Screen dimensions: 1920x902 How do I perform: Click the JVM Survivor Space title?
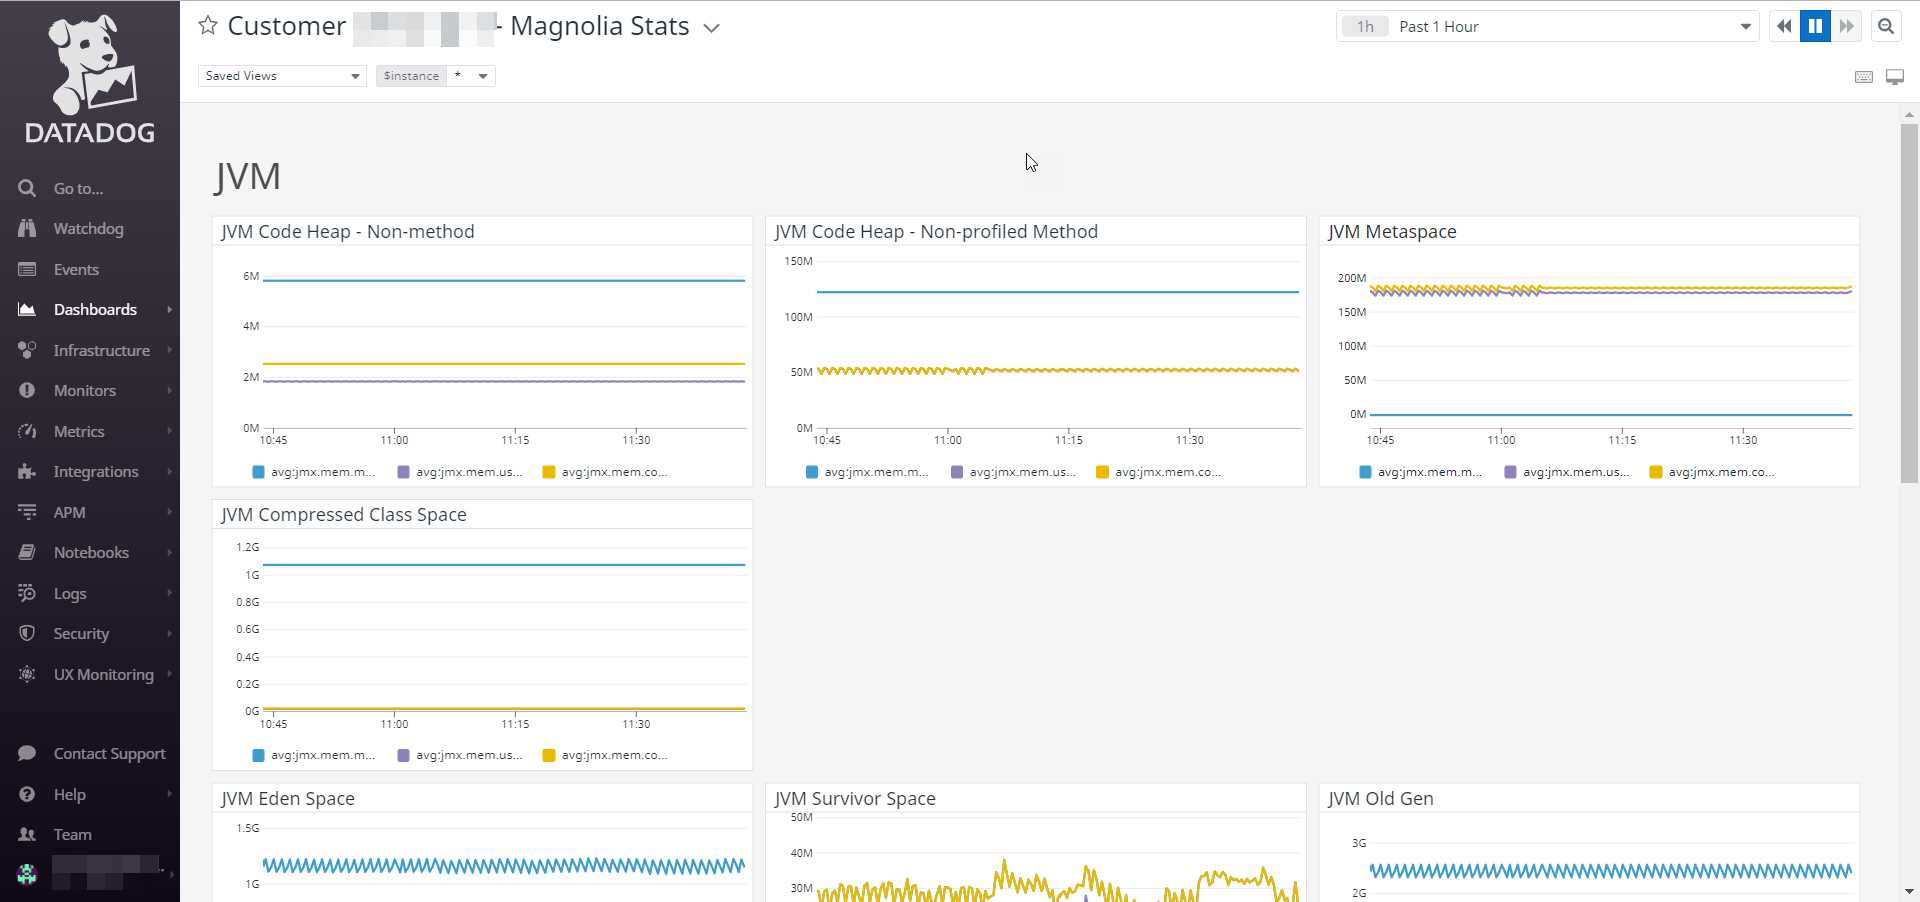pyautogui.click(x=855, y=799)
